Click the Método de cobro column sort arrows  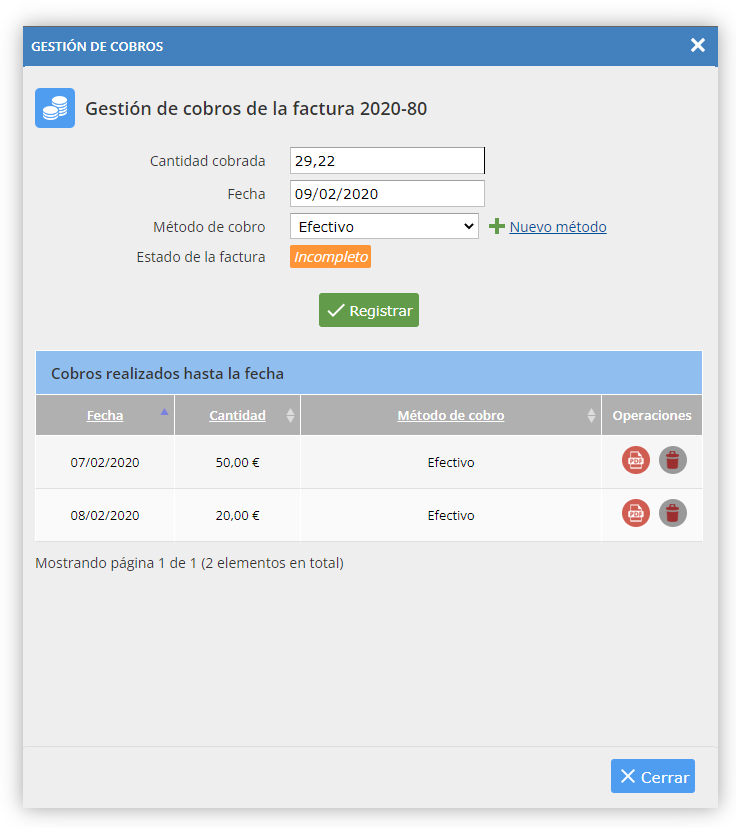coord(591,416)
